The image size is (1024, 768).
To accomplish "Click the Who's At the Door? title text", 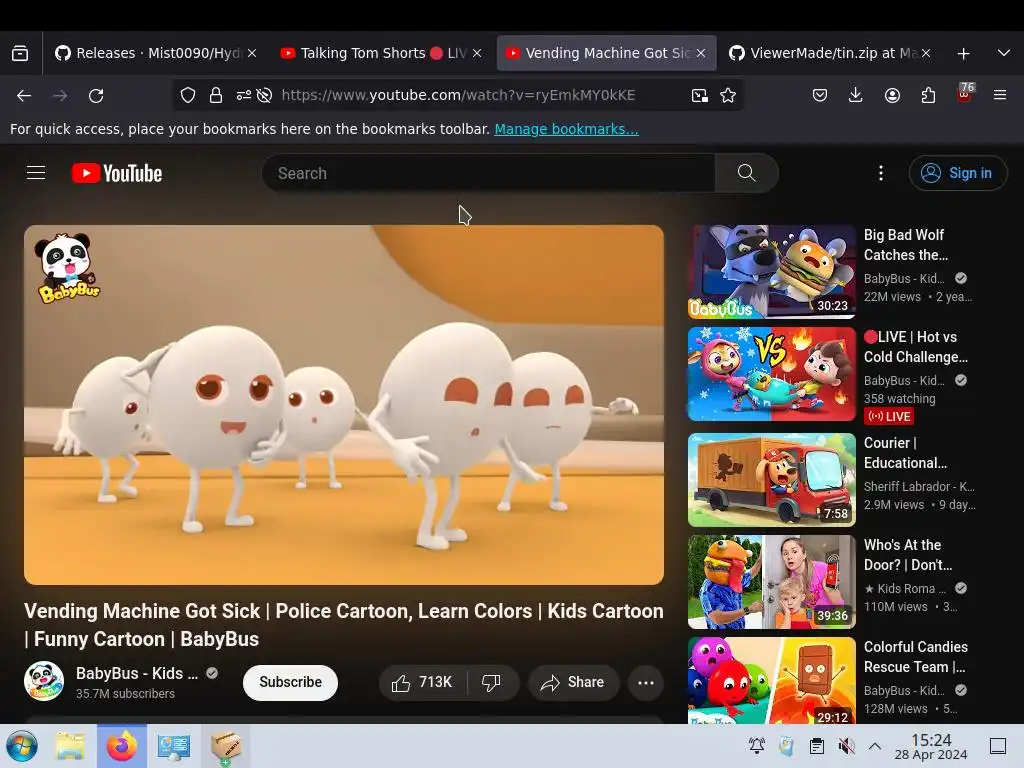I will [x=908, y=554].
